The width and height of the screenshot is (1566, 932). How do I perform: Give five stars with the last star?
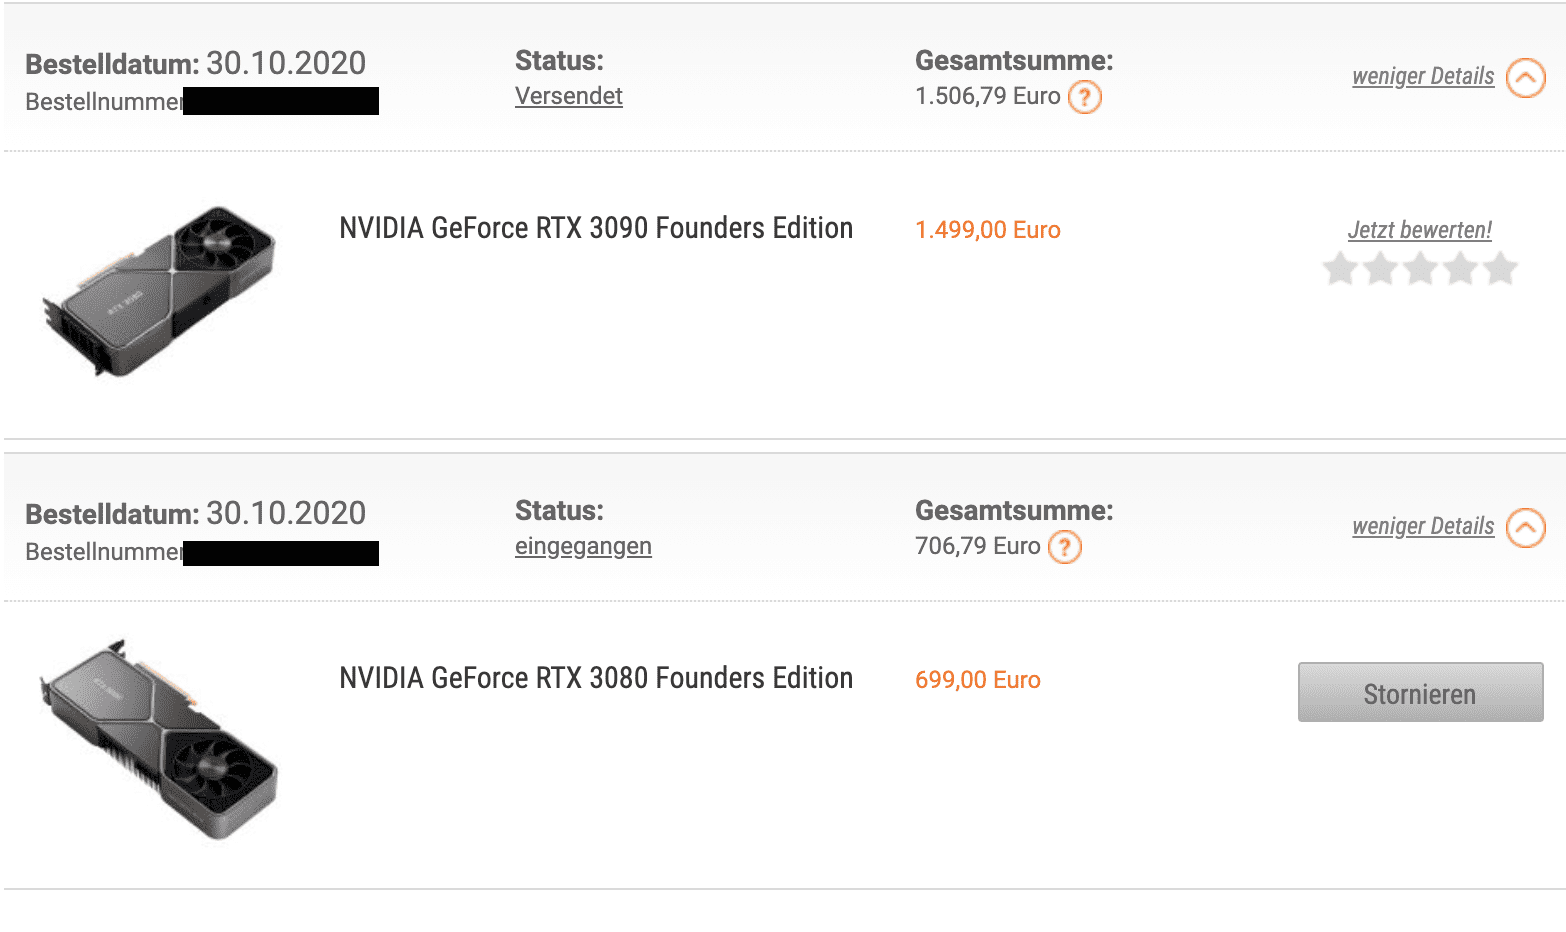point(1500,268)
